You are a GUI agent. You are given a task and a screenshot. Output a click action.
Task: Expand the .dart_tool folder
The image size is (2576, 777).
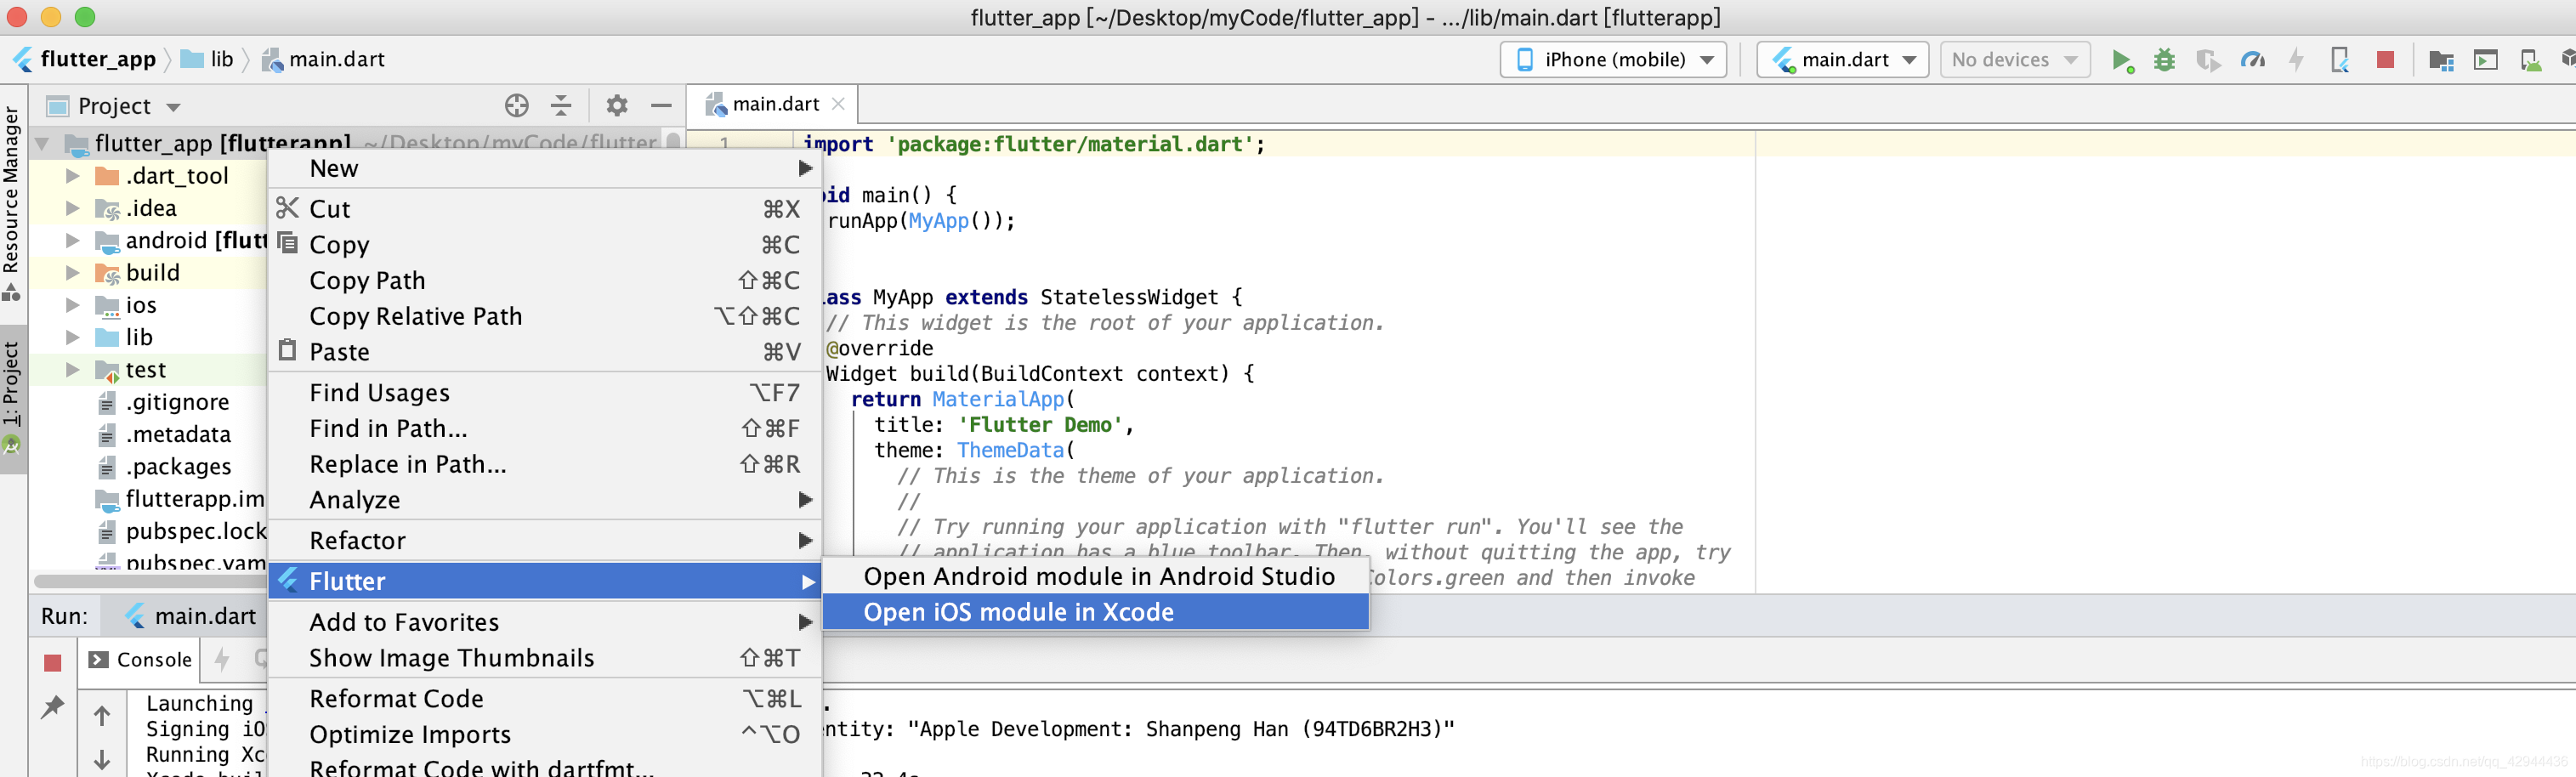(x=72, y=176)
